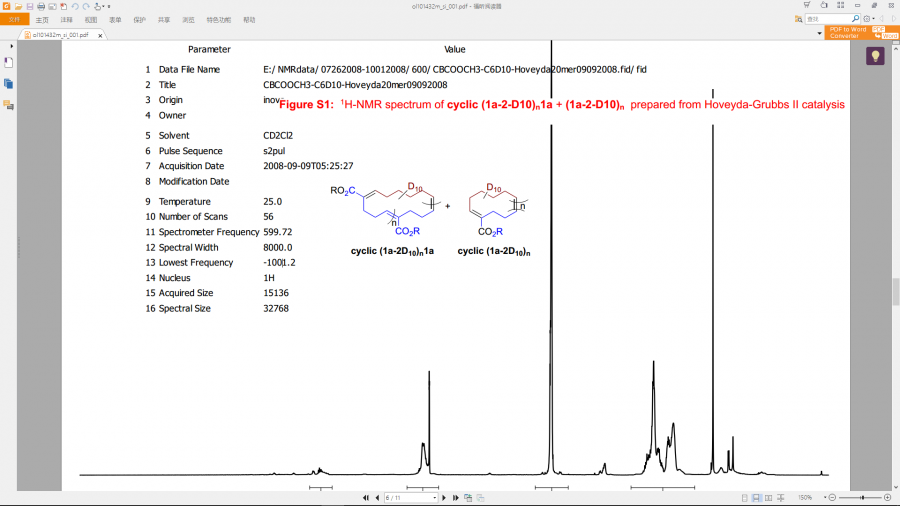Viewport: 900px width, 506px height.
Task: Open the Comments panel icon in the left sidebar
Action: (x=9, y=105)
